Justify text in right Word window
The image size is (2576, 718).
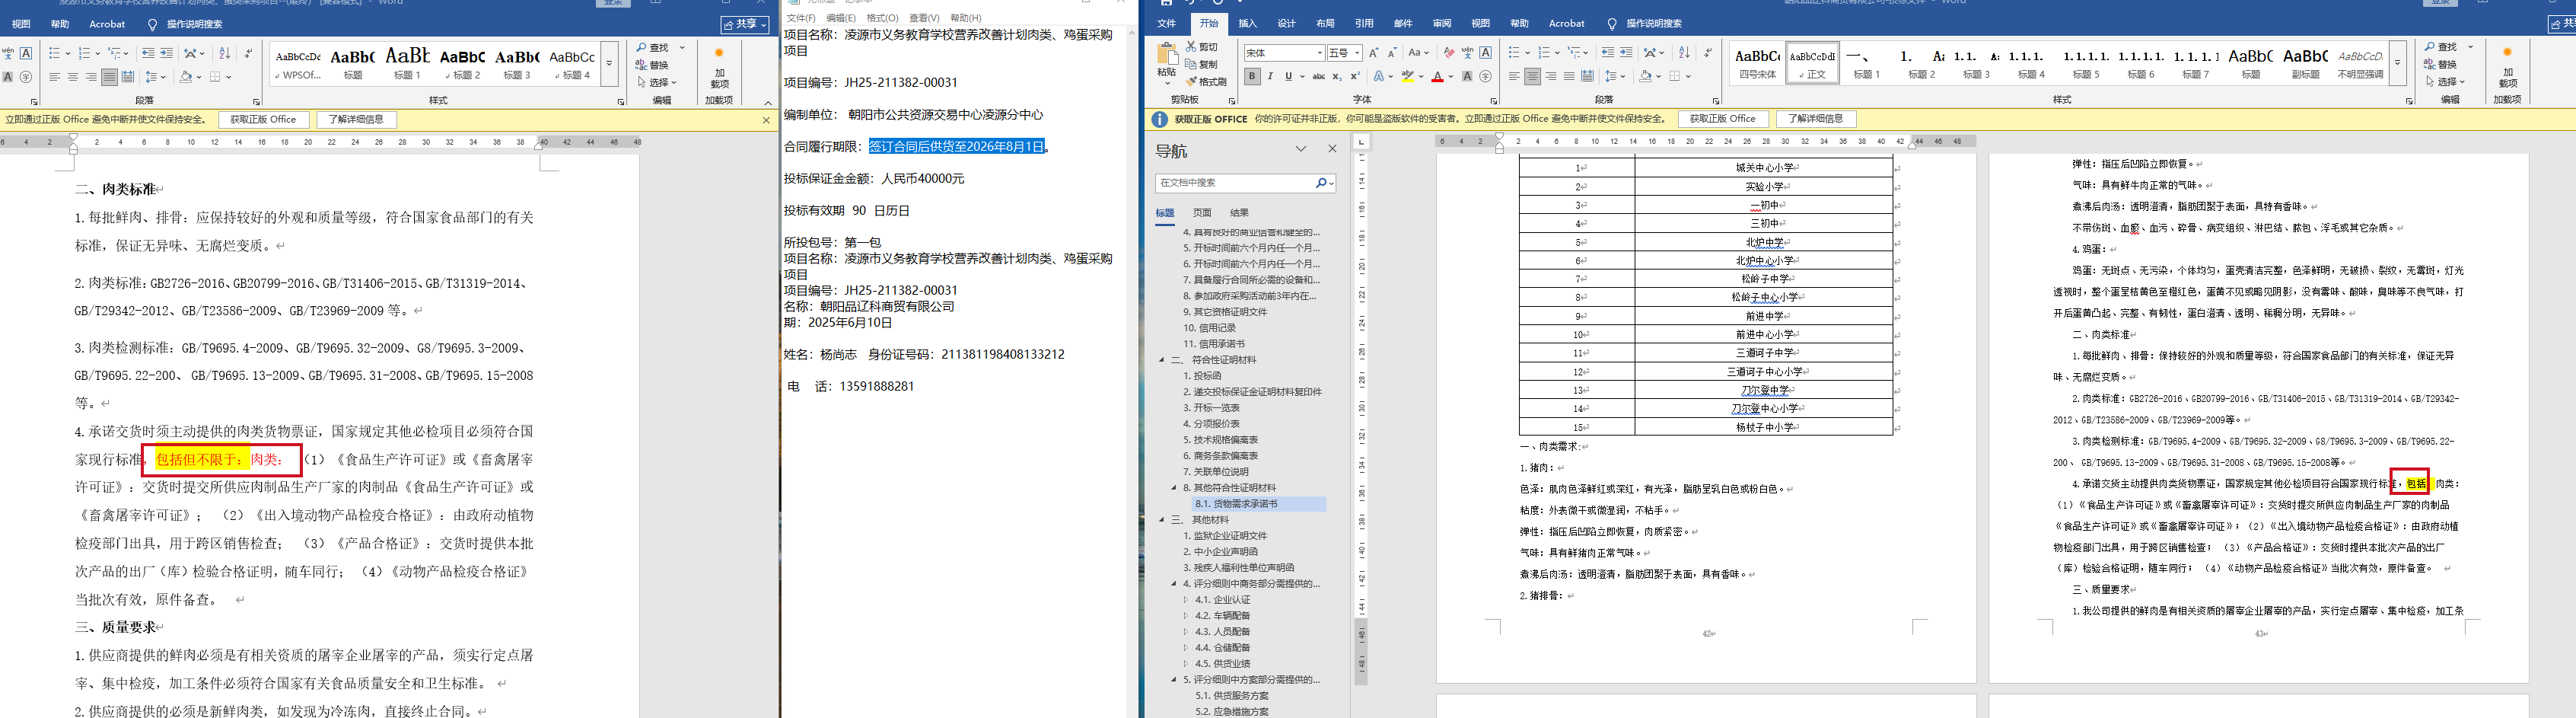tap(1569, 76)
